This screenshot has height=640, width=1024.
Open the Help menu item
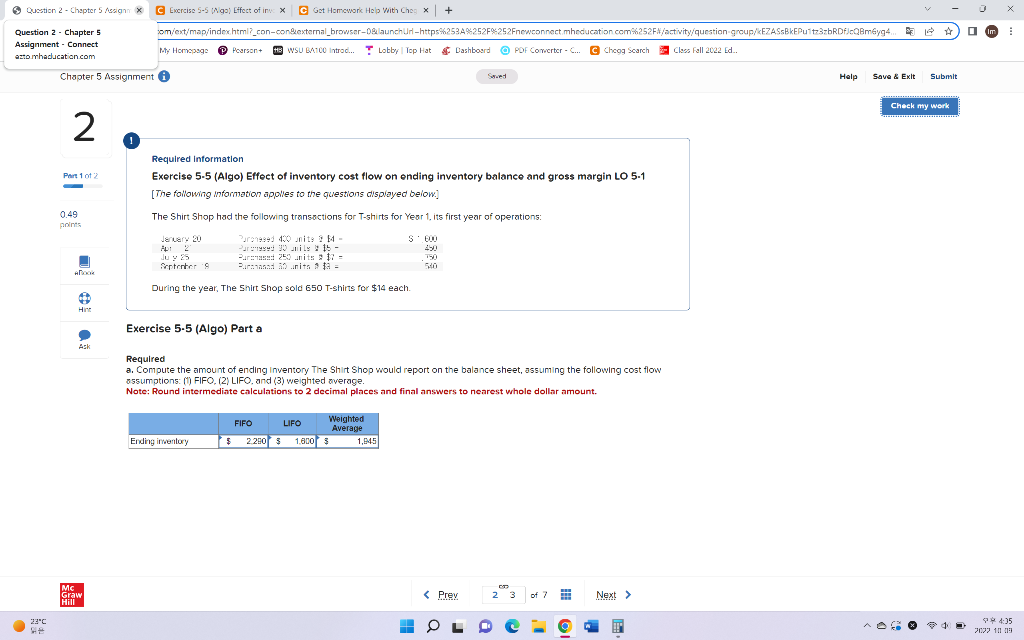846,76
